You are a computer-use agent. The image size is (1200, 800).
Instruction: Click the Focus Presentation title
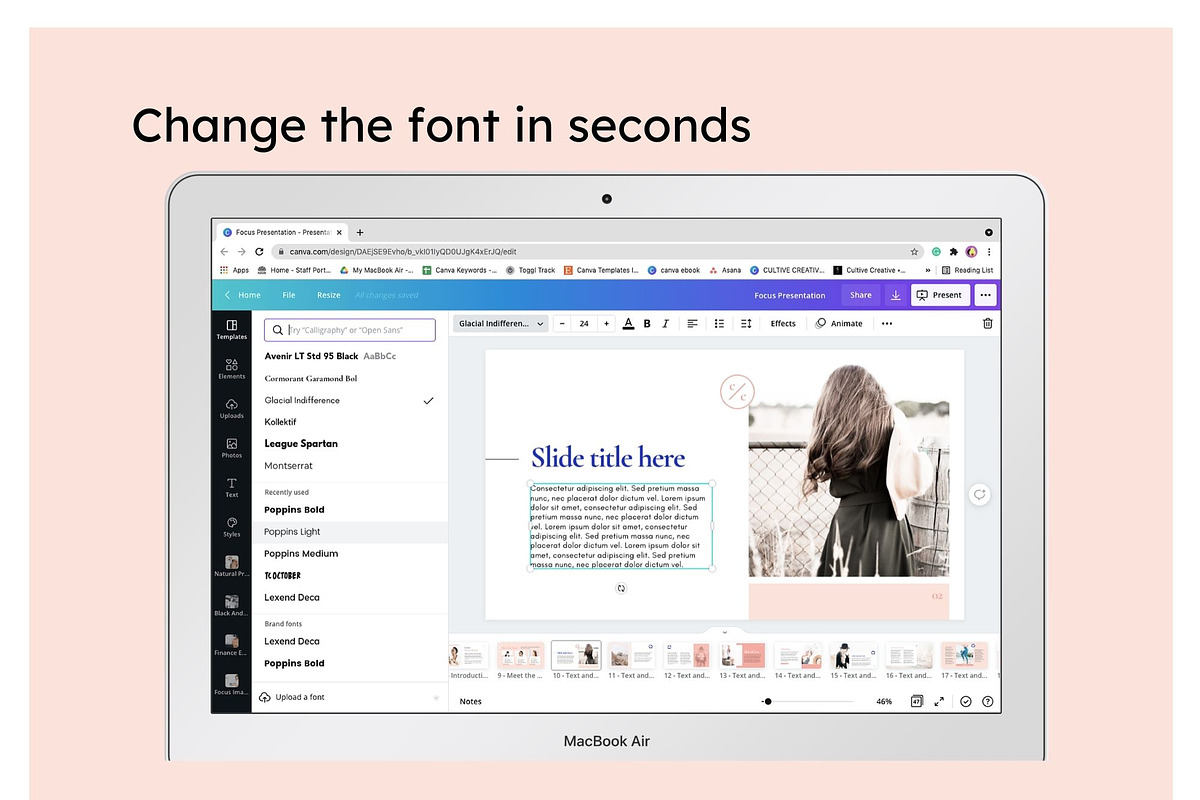click(x=790, y=295)
